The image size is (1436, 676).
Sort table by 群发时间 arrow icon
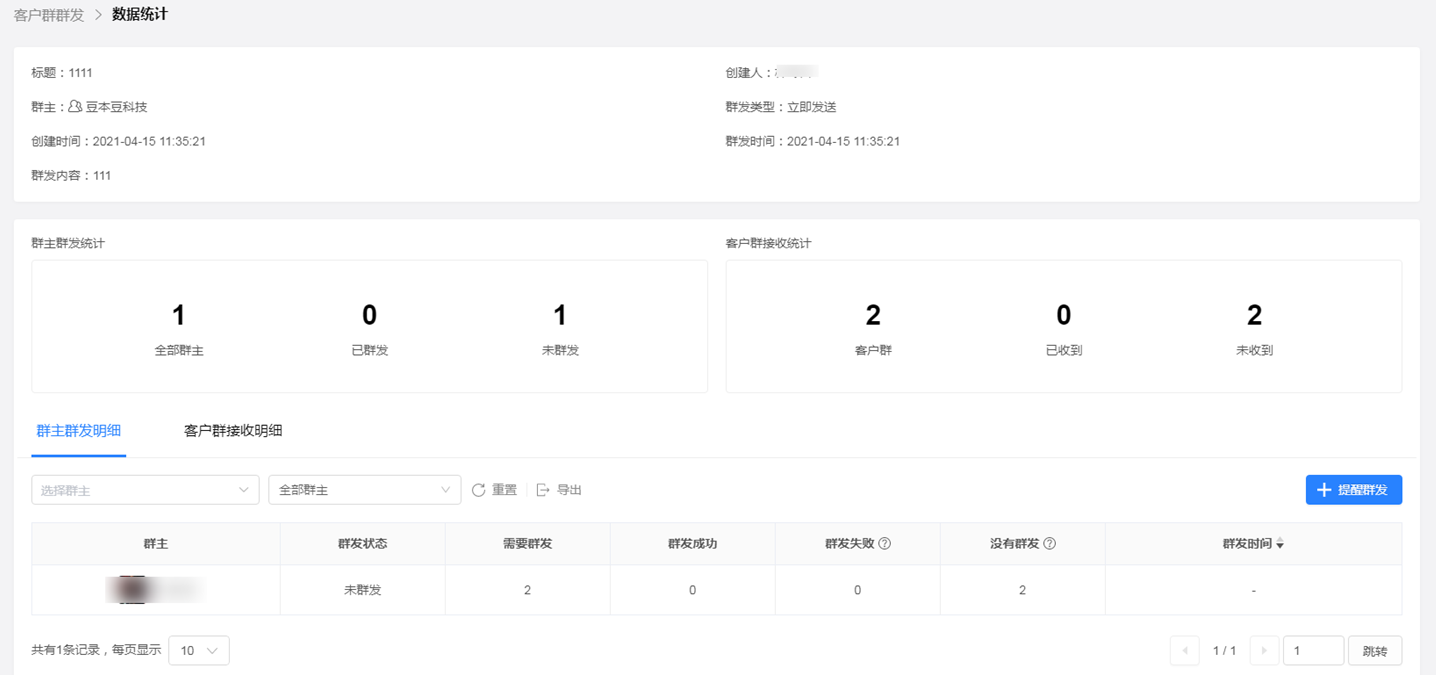1280,544
